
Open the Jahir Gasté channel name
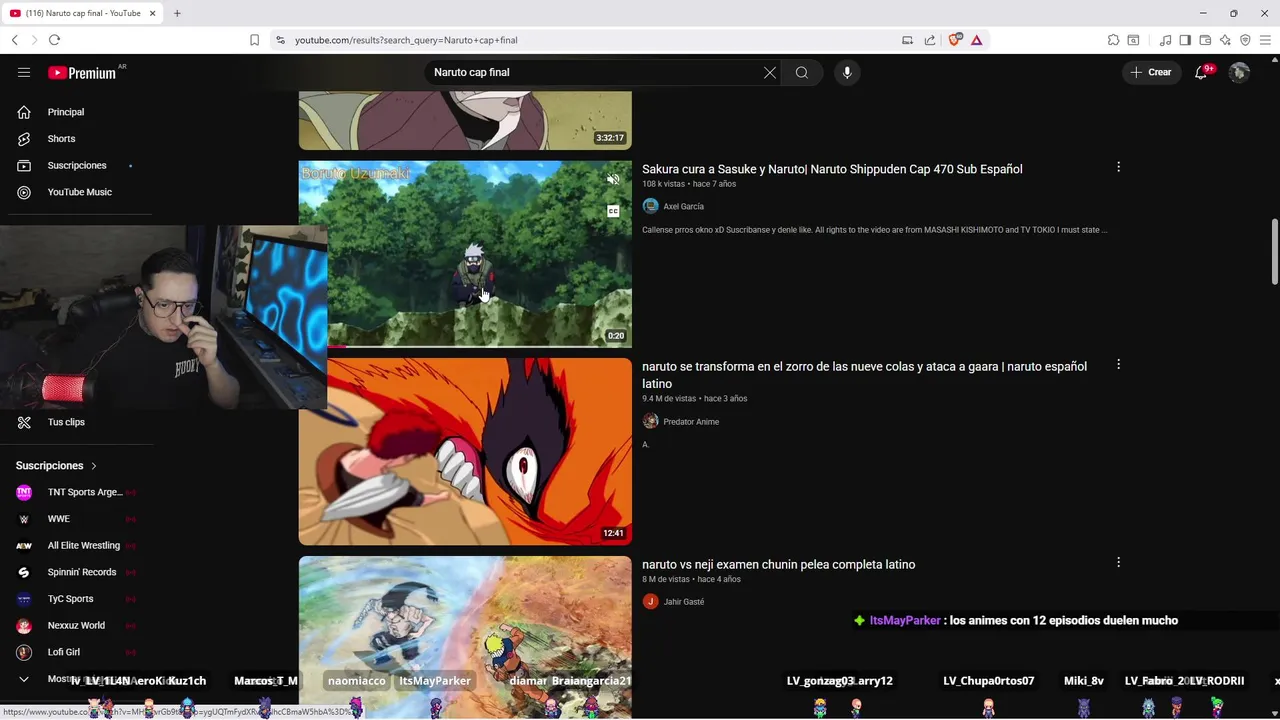[684, 602]
